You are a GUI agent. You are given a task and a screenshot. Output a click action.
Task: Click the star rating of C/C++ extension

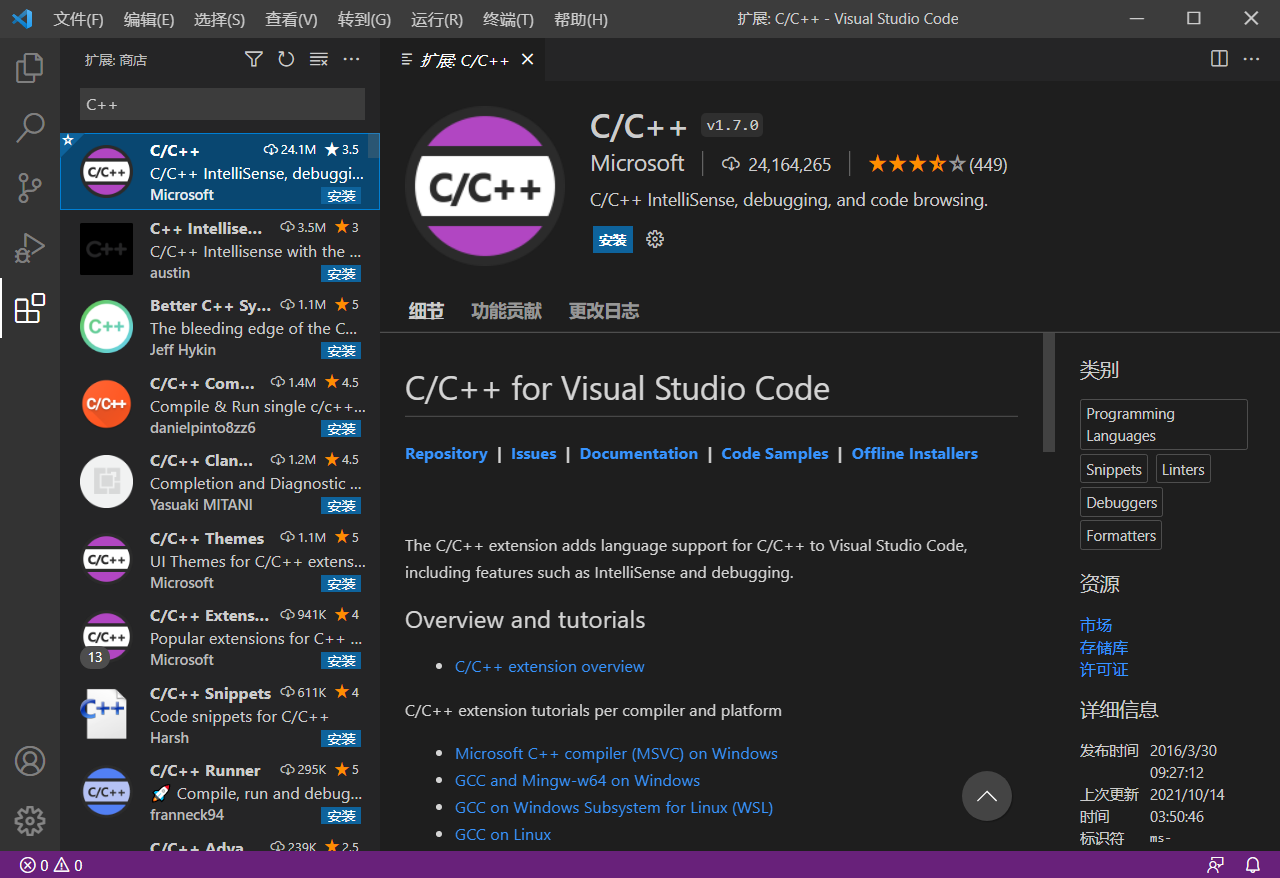(x=917, y=164)
